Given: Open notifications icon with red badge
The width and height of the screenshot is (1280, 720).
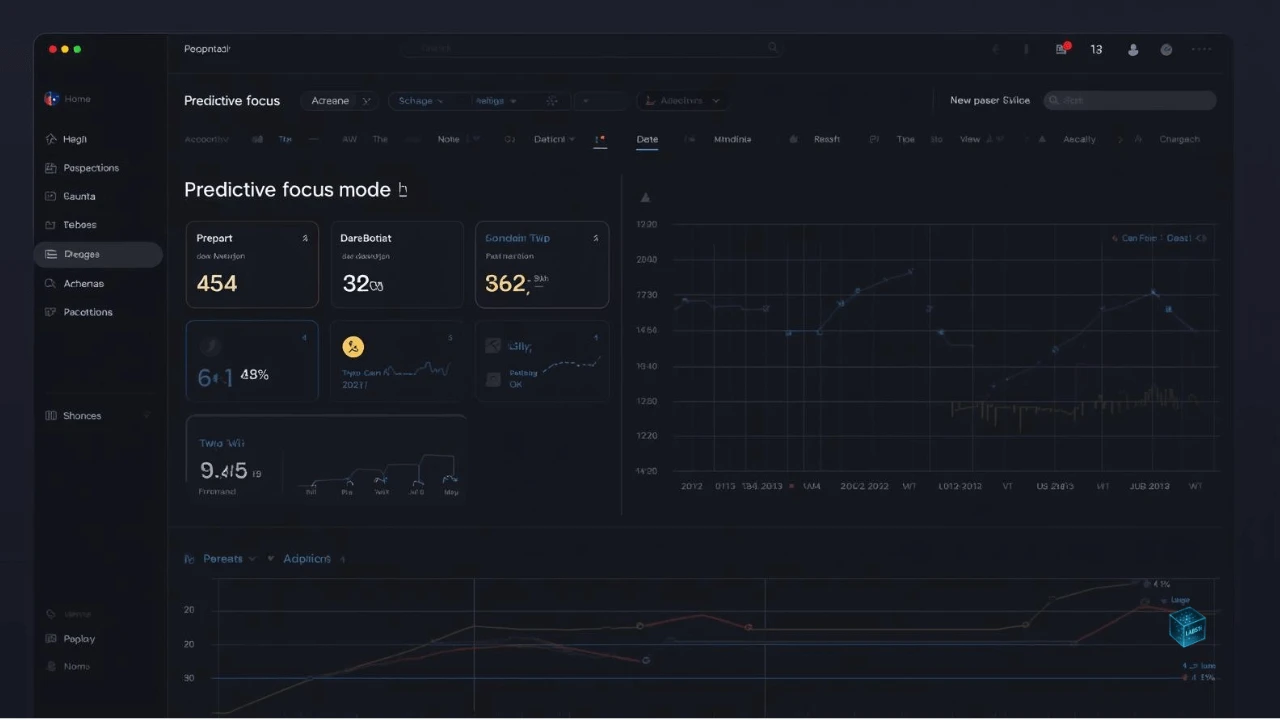Looking at the screenshot, I should (1062, 49).
